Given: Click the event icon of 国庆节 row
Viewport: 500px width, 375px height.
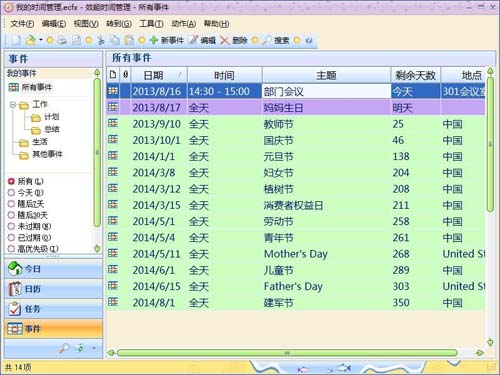Looking at the screenshot, I should [x=113, y=140].
